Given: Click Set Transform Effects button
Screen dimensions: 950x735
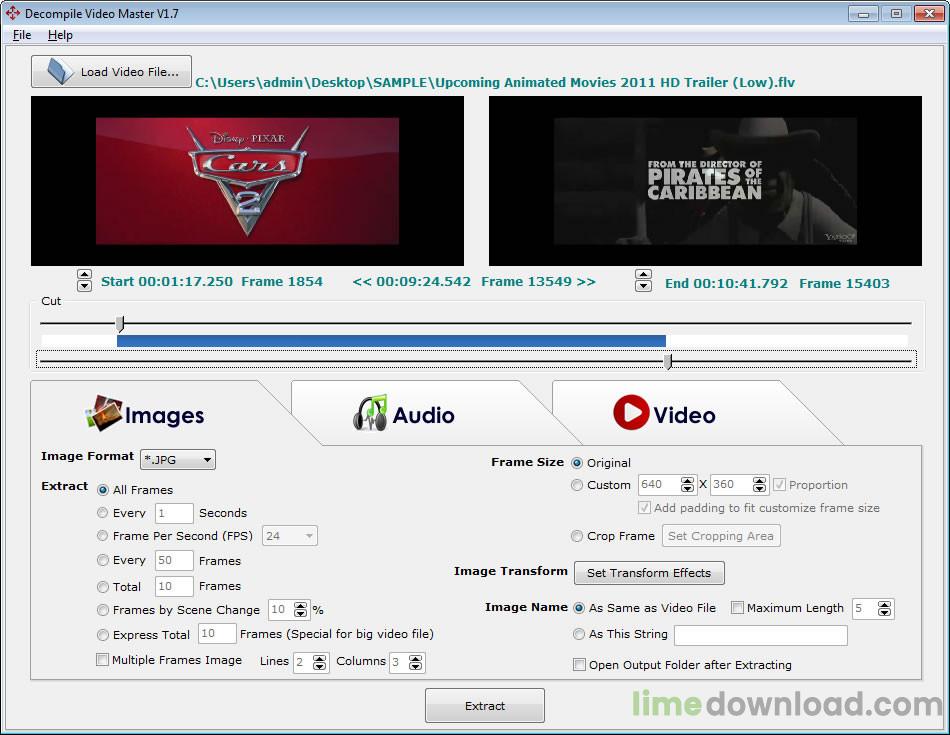Looking at the screenshot, I should 648,573.
